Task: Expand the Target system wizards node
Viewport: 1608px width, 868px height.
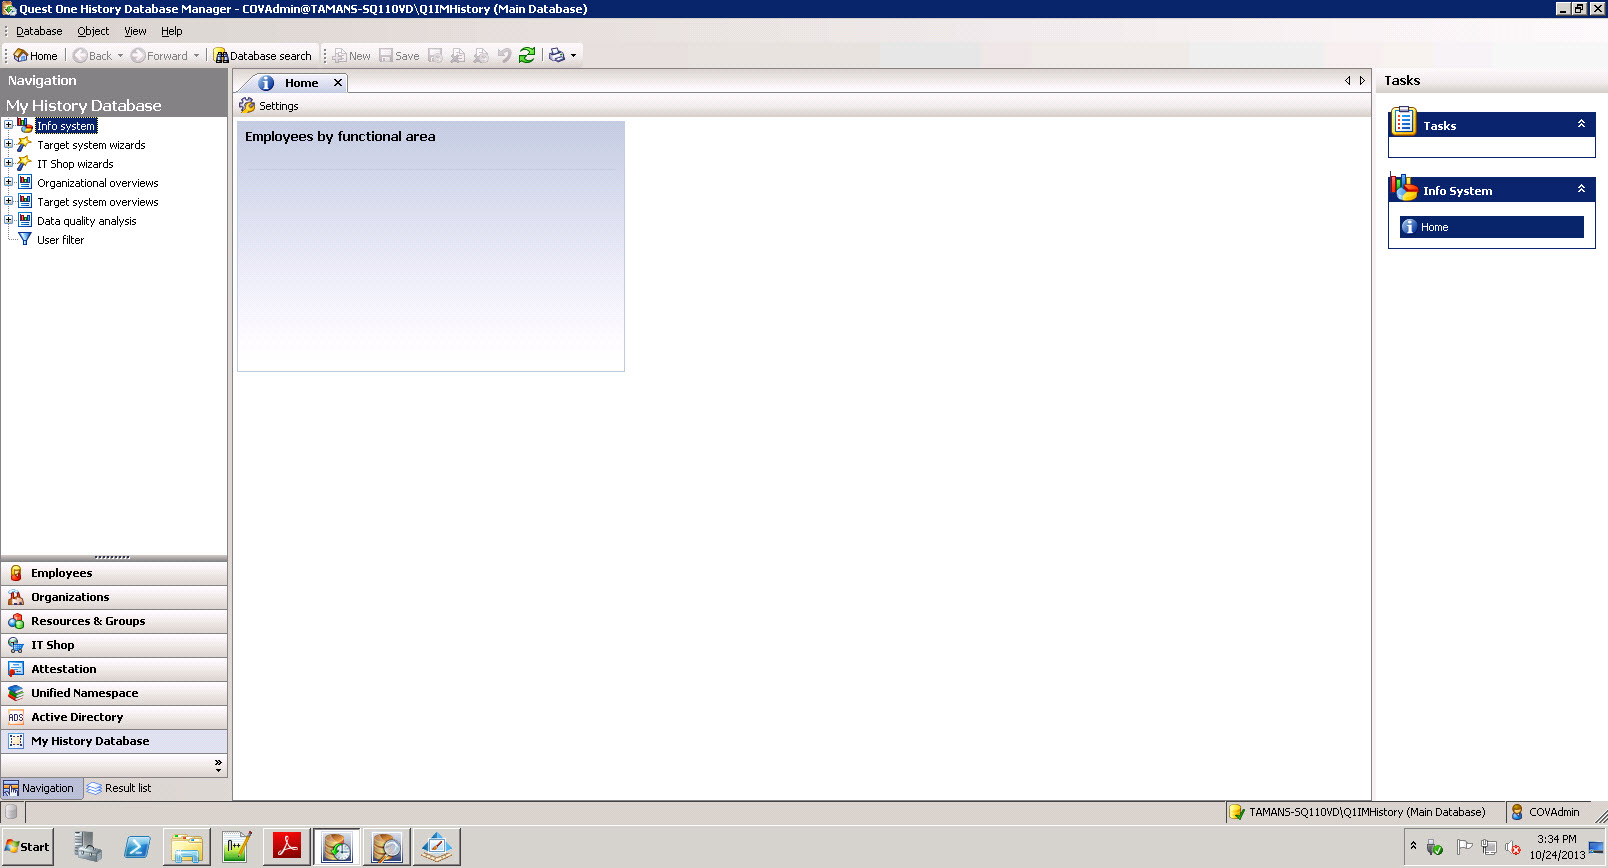Action: coord(8,144)
